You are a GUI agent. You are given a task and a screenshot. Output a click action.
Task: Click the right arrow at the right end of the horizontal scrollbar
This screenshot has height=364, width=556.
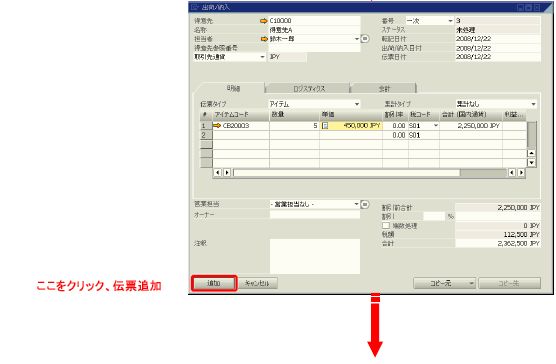click(521, 173)
